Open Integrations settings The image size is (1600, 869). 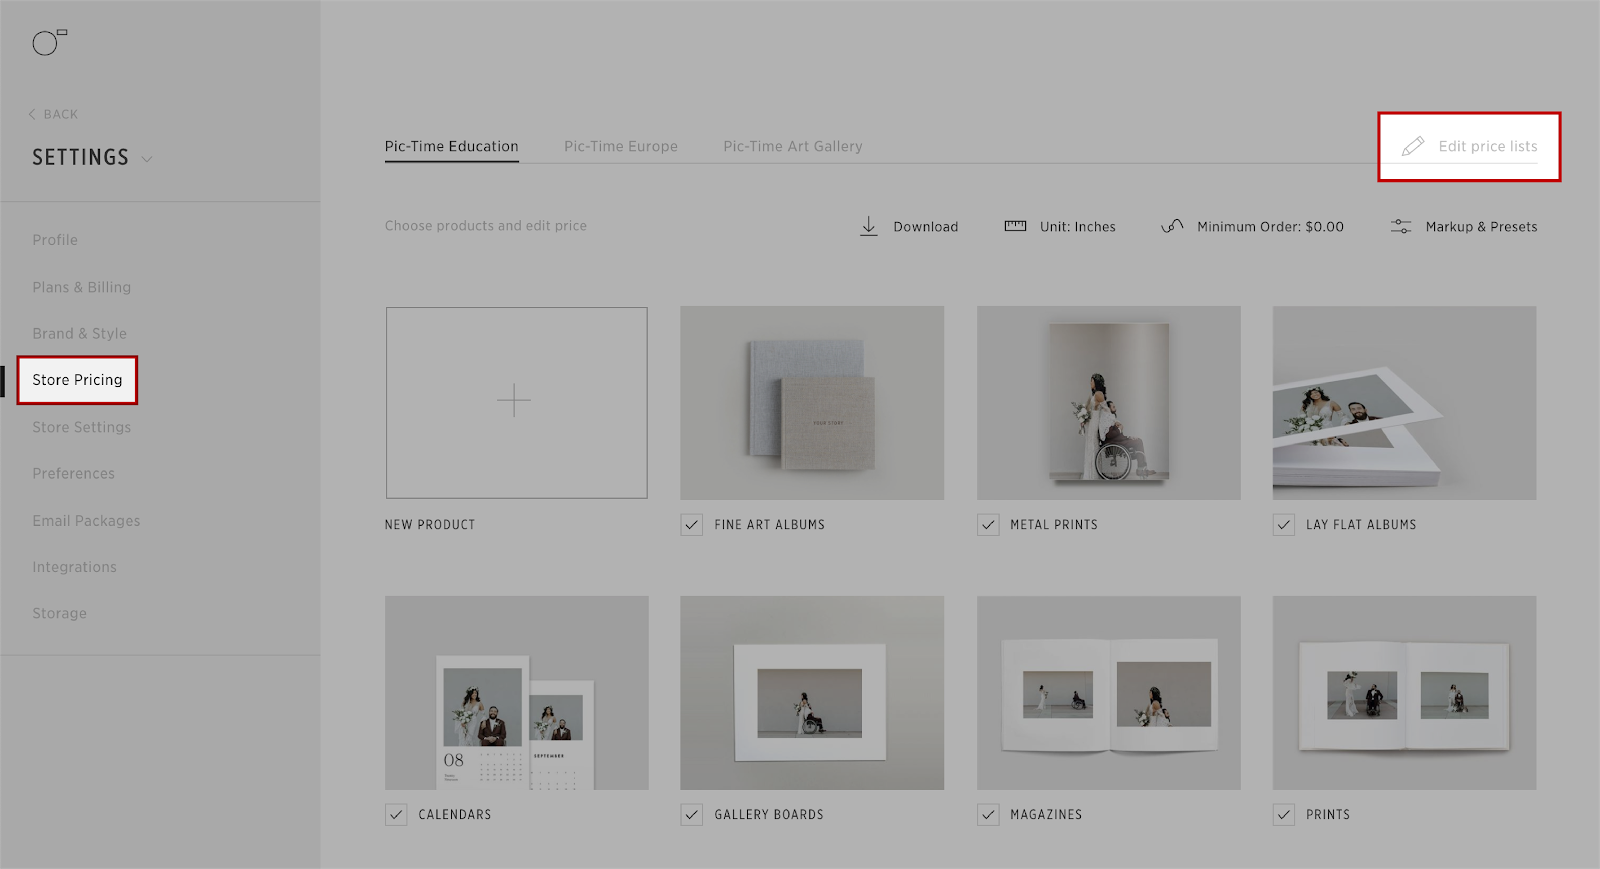75,567
